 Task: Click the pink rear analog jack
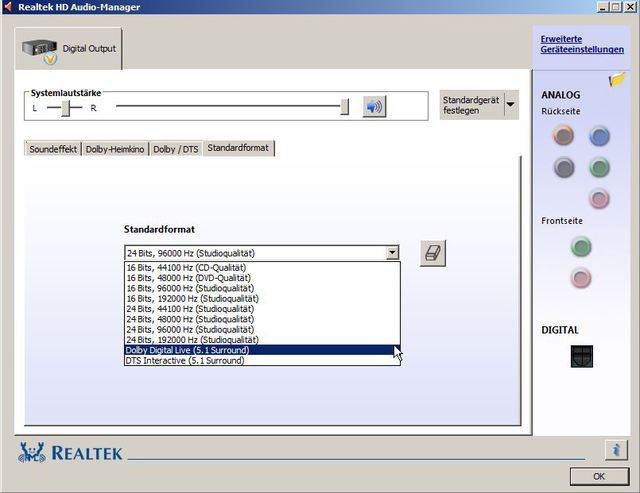599,199
